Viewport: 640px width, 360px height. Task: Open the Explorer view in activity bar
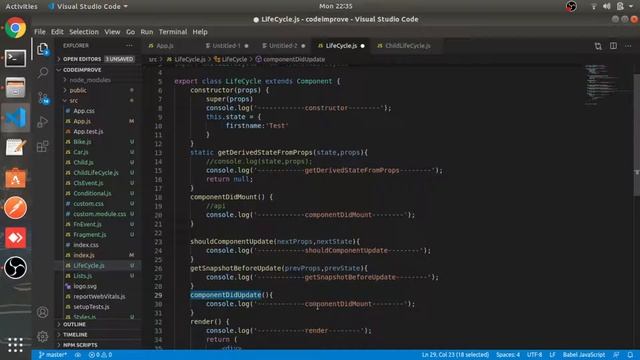[x=42, y=49]
